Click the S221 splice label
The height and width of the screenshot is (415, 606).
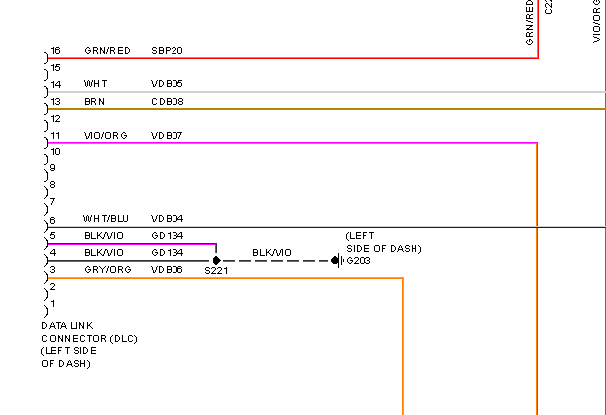point(216,271)
